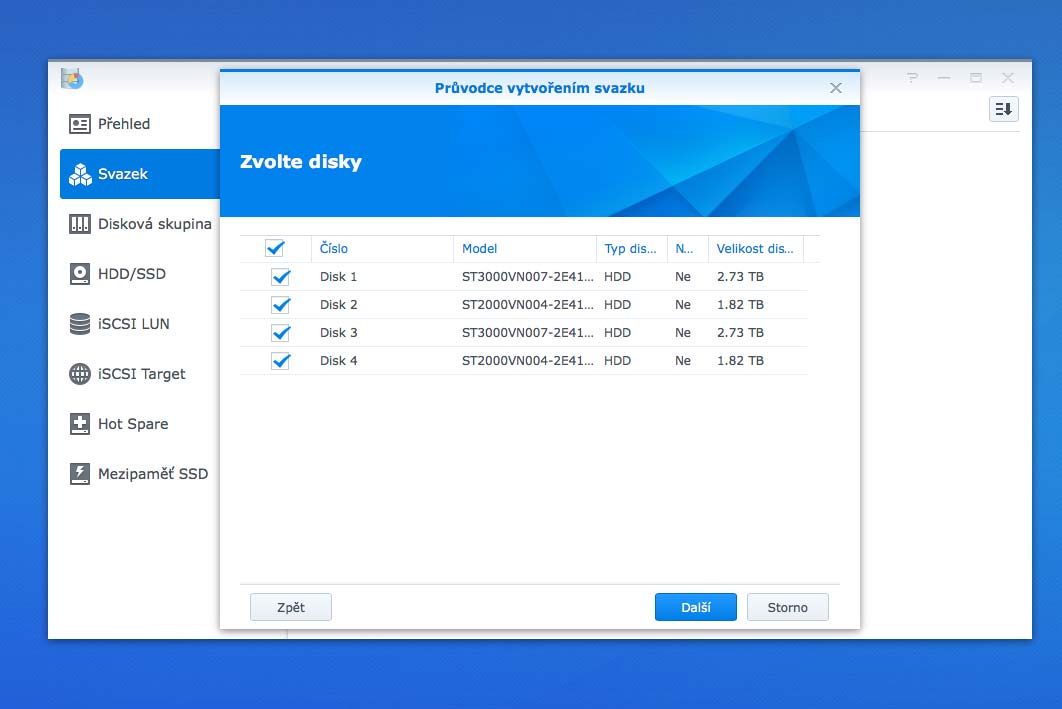The image size is (1062, 709).
Task: Click the HDD/SSD drive icon
Action: [x=80, y=274]
